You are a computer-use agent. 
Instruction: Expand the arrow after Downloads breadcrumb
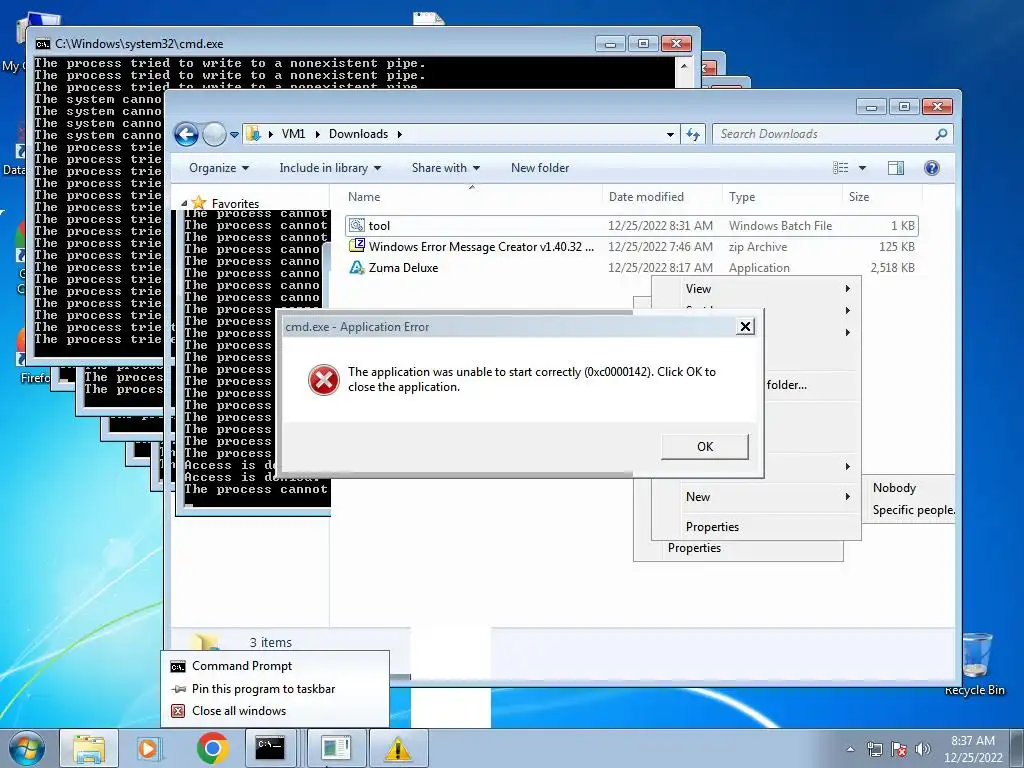click(400, 135)
